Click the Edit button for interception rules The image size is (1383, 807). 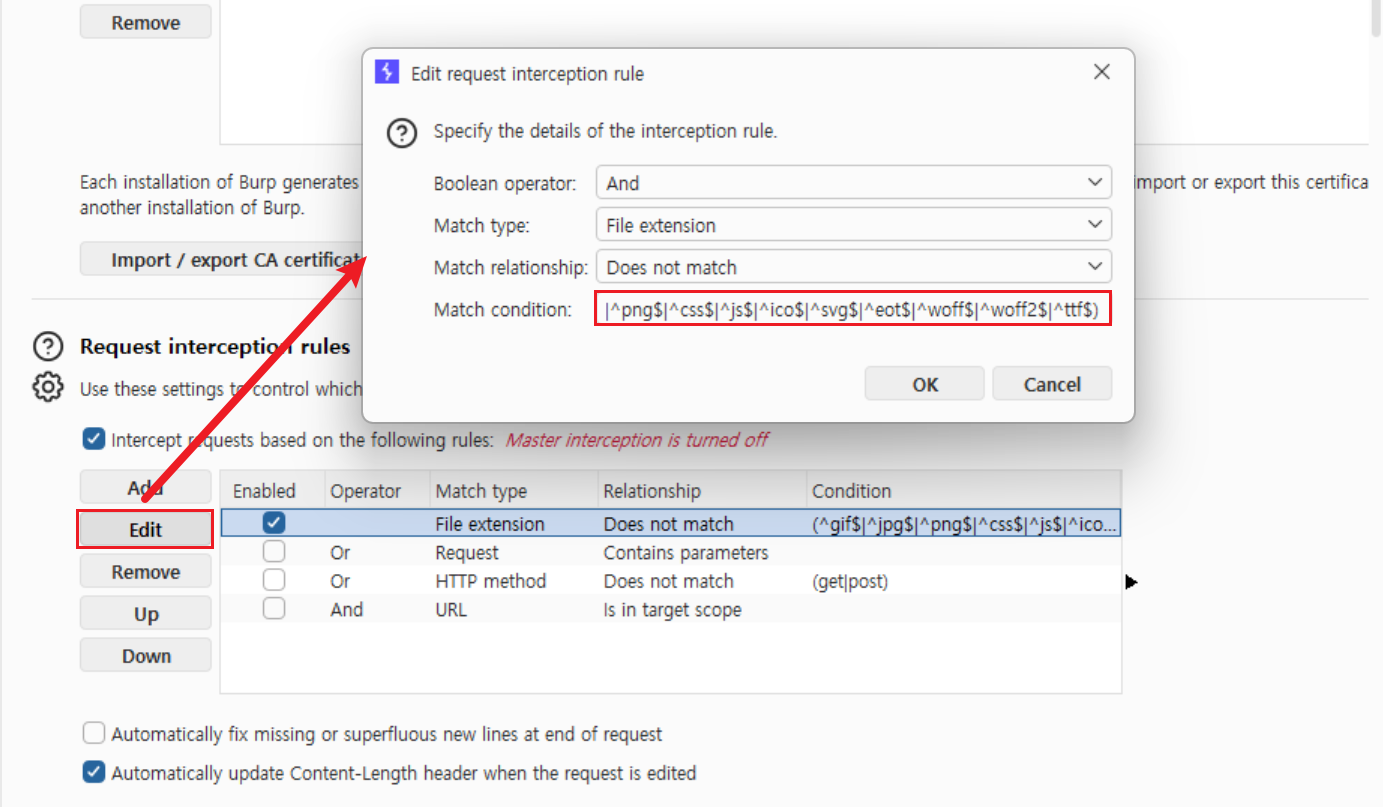click(x=145, y=529)
